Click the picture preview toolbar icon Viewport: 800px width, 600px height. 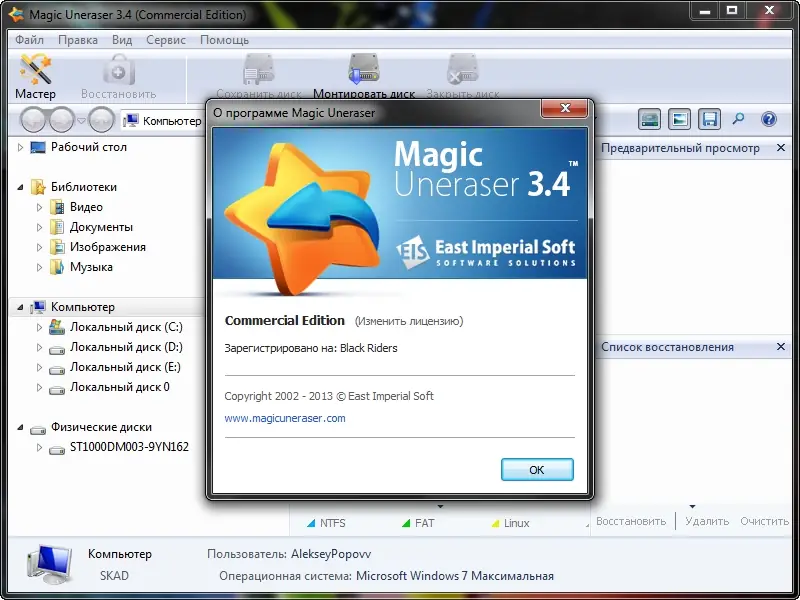click(679, 119)
